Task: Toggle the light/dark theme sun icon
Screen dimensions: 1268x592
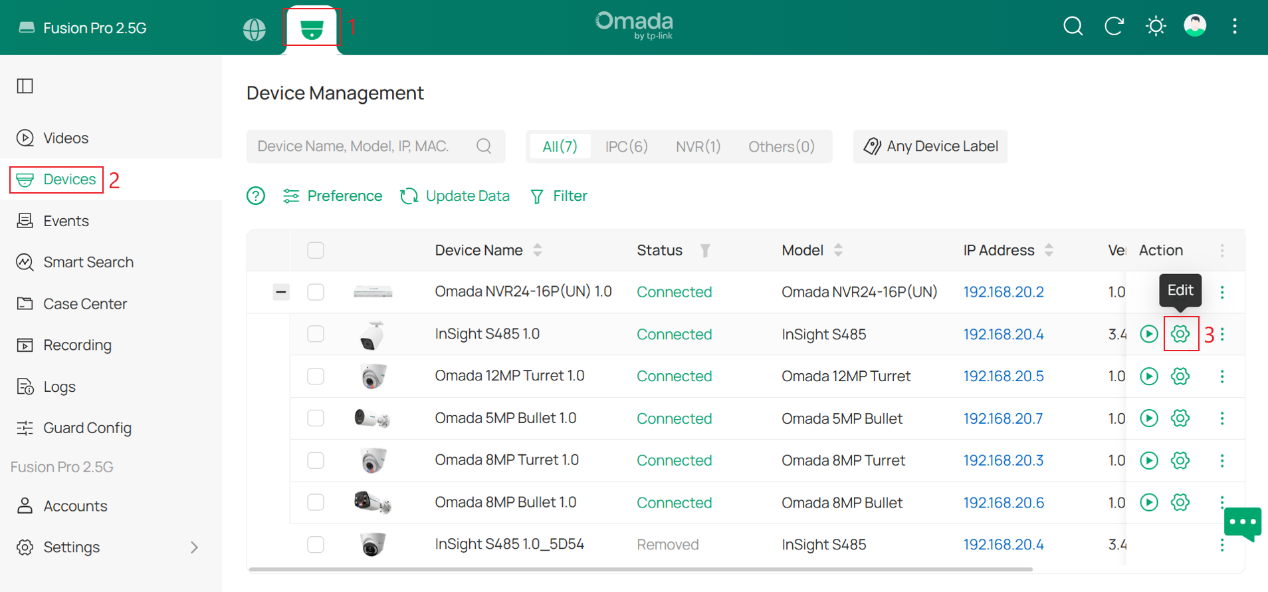Action: click(1156, 27)
